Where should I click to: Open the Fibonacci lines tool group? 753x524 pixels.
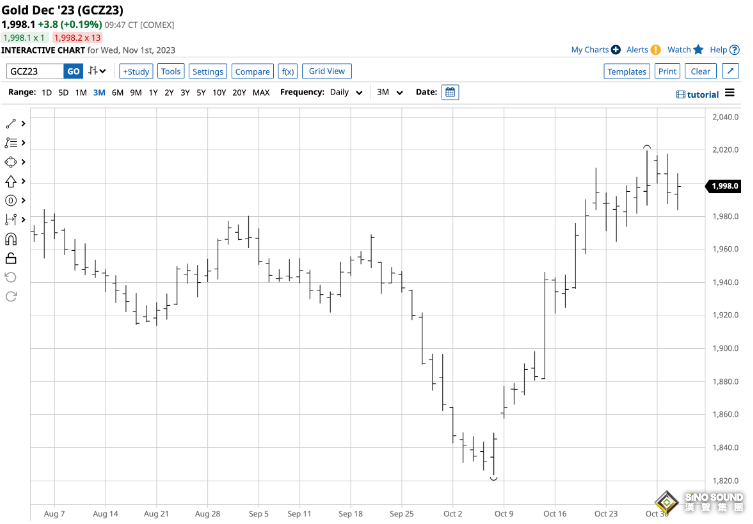coord(11,143)
